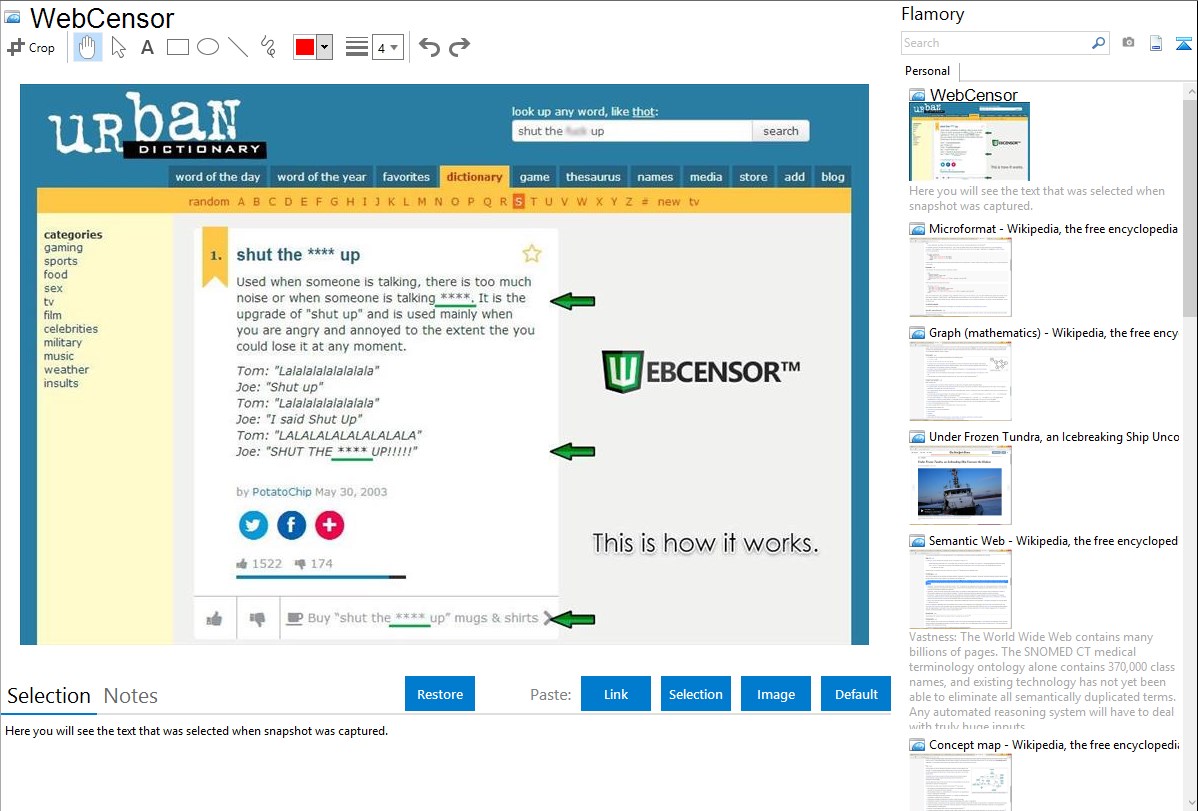This screenshot has width=1198, height=811.
Task: Open the Personal tab
Action: pyautogui.click(x=927, y=71)
